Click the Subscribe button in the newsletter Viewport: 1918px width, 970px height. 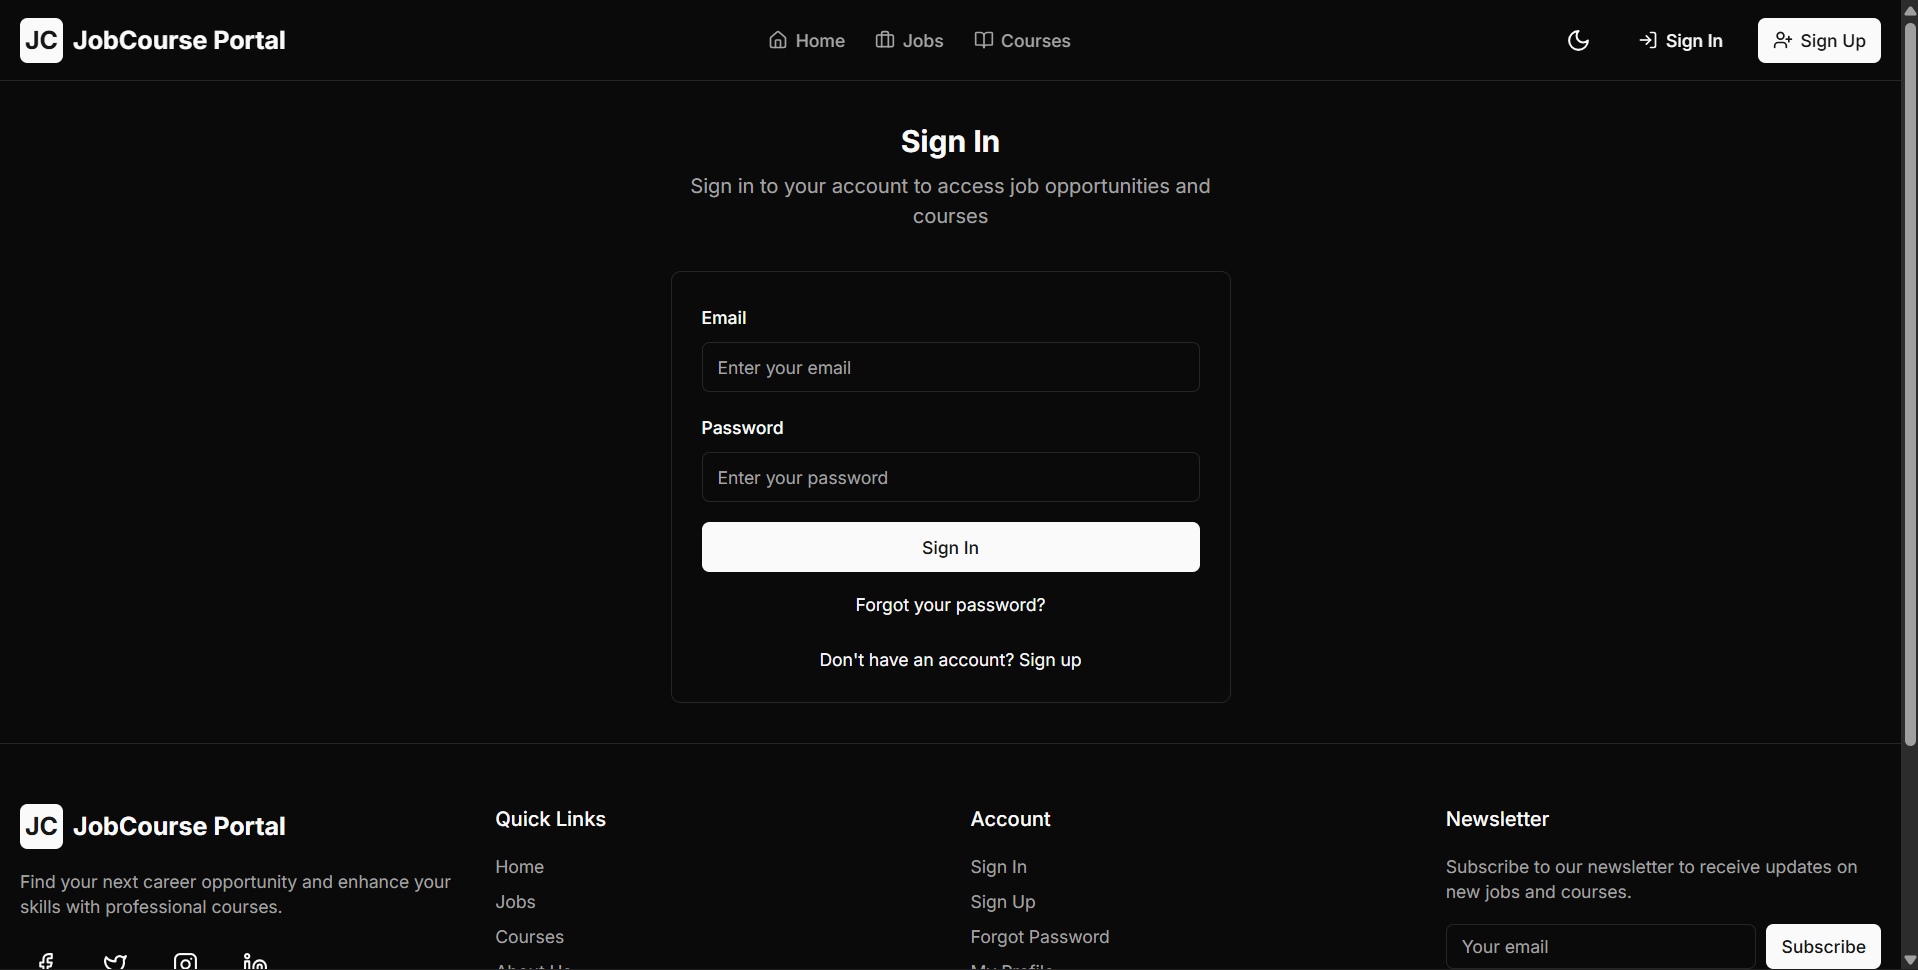[1823, 945]
